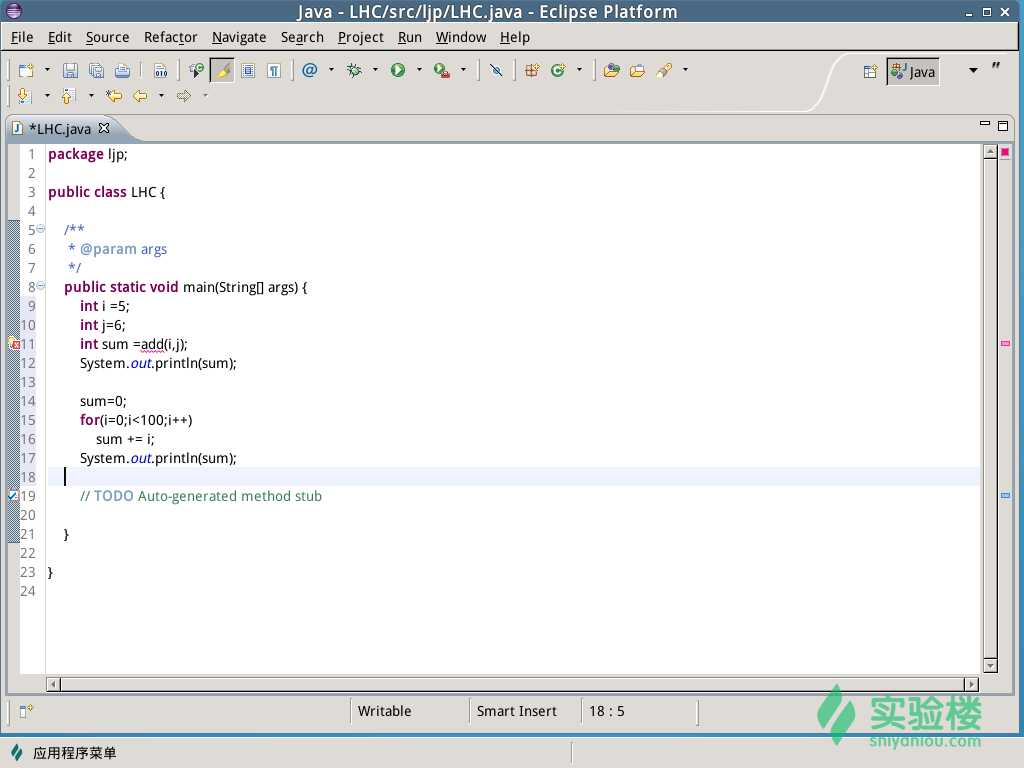This screenshot has height=768, width=1024.
Task: Open the Refactor menu
Action: tap(170, 37)
